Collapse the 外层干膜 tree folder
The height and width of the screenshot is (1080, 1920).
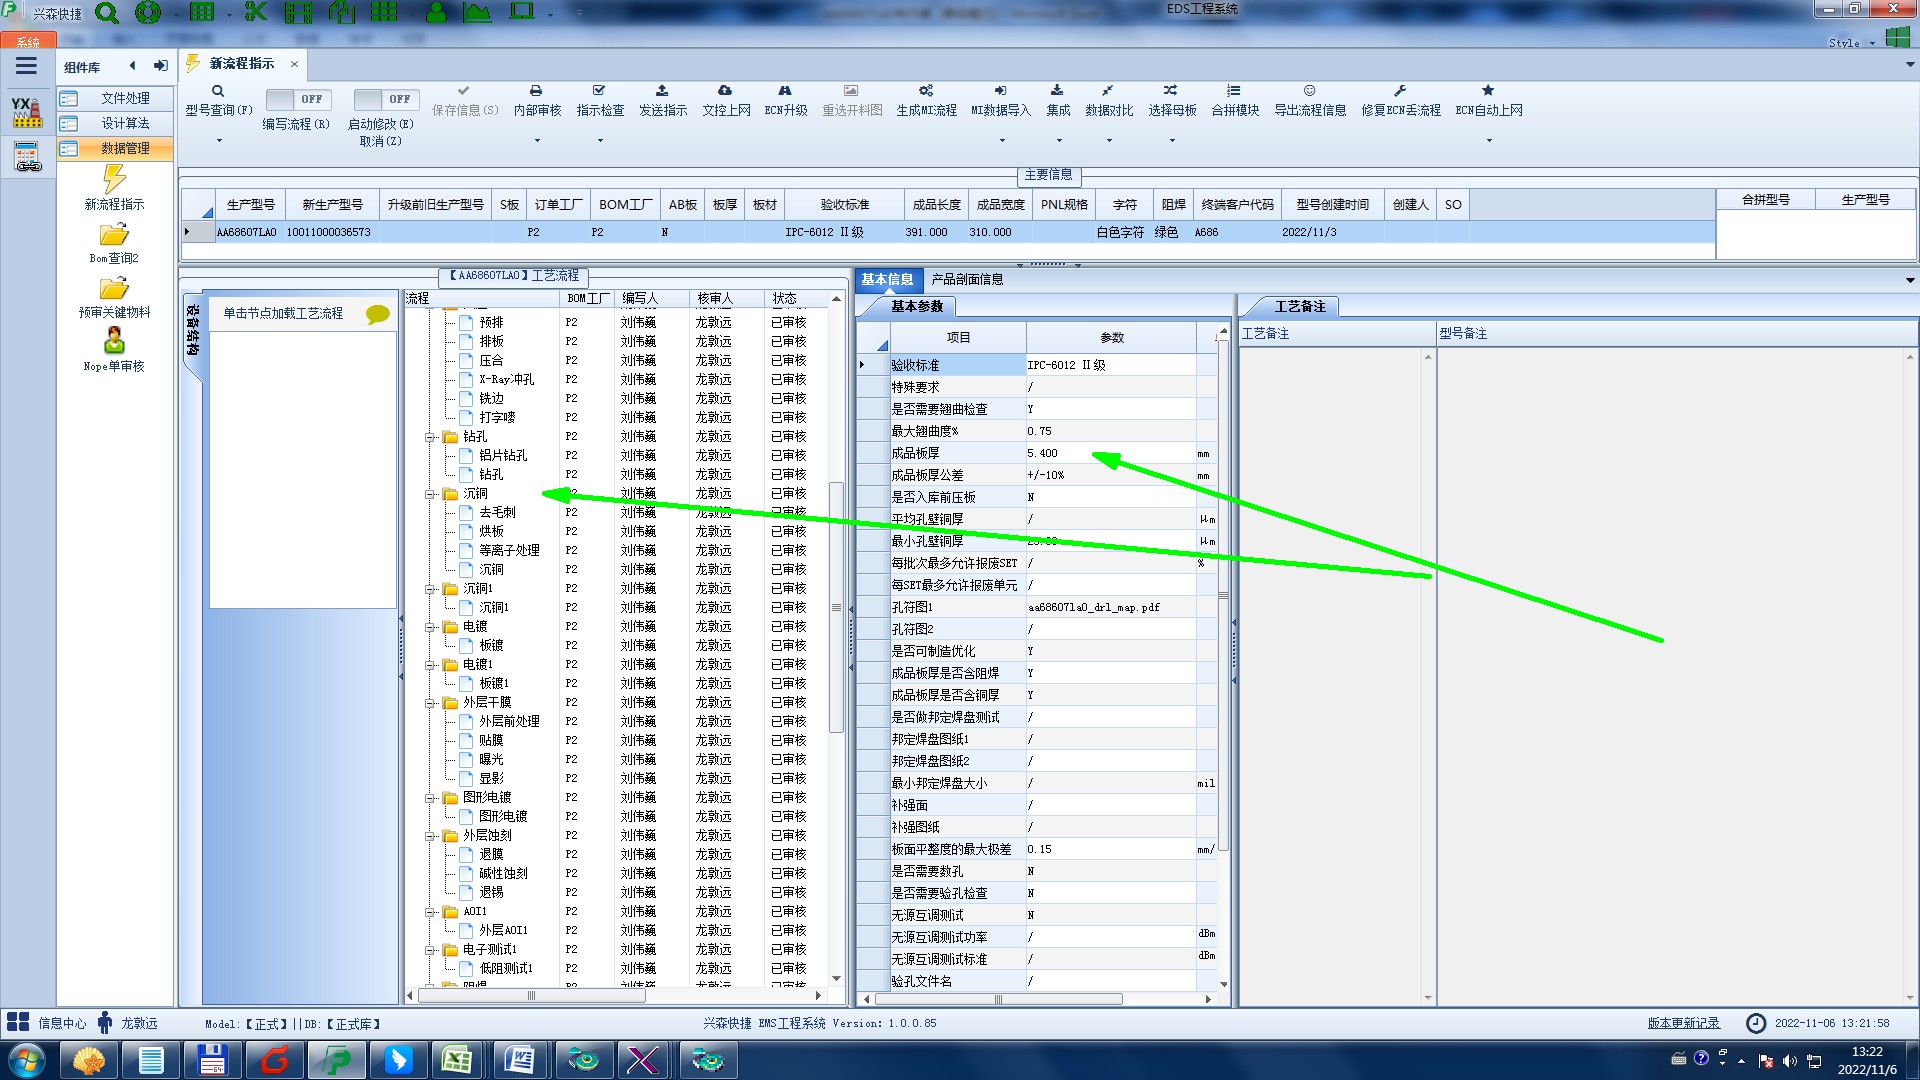[x=430, y=703]
